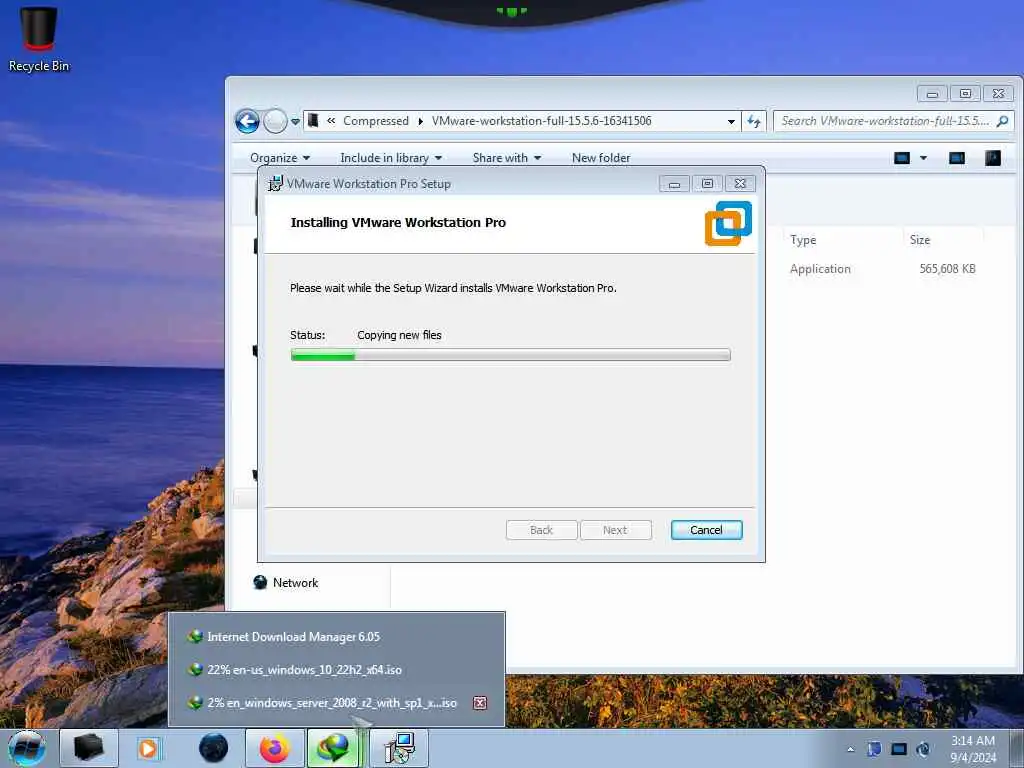The image size is (1024, 768).
Task: Toggle the preview pane icon
Action: (x=957, y=158)
